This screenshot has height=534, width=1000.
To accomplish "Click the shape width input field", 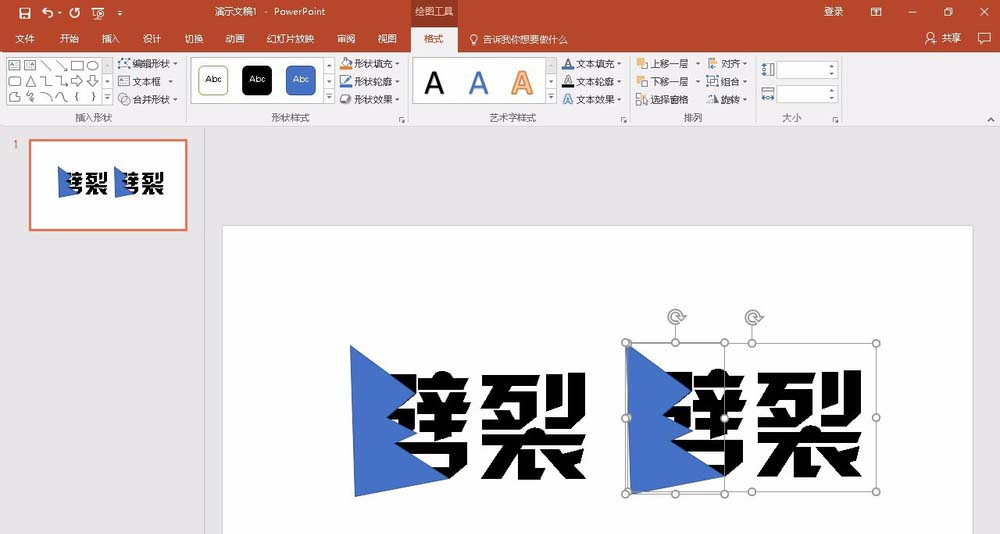I will [802, 94].
